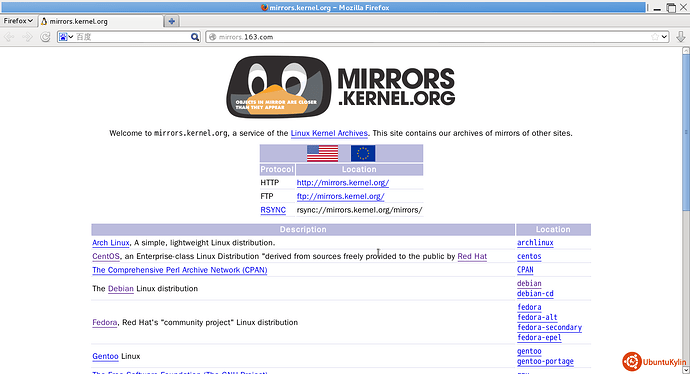Click the search magnifier icon
This screenshot has height=374, width=690.
click(x=195, y=37)
